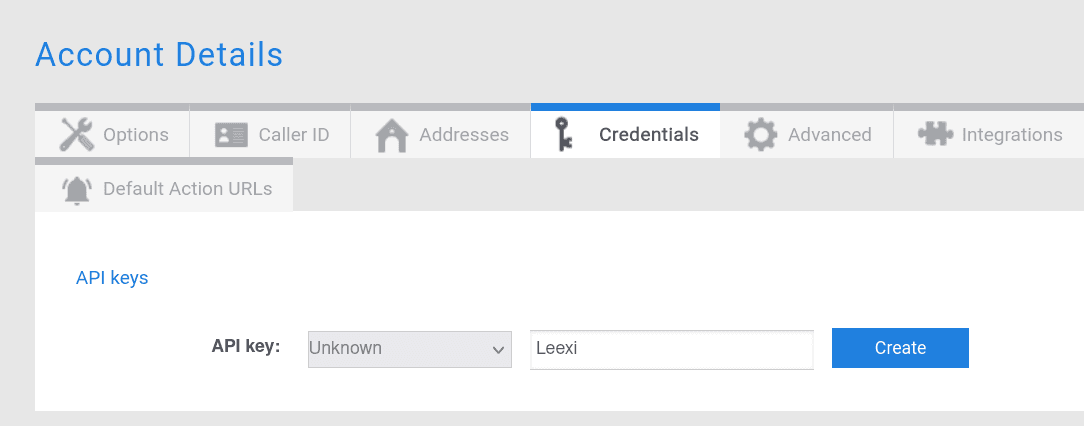Switch to the Integrations tab label

[x=1012, y=134]
